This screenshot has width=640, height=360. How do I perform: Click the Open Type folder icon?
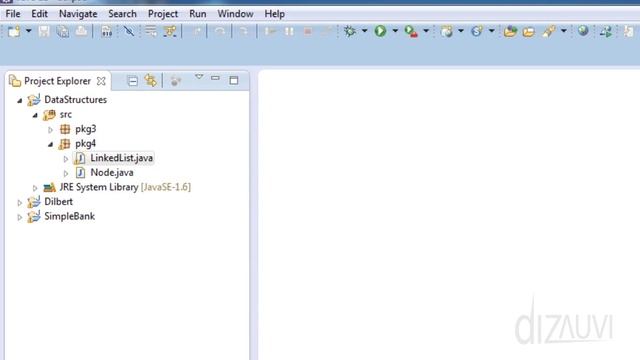[x=510, y=31]
